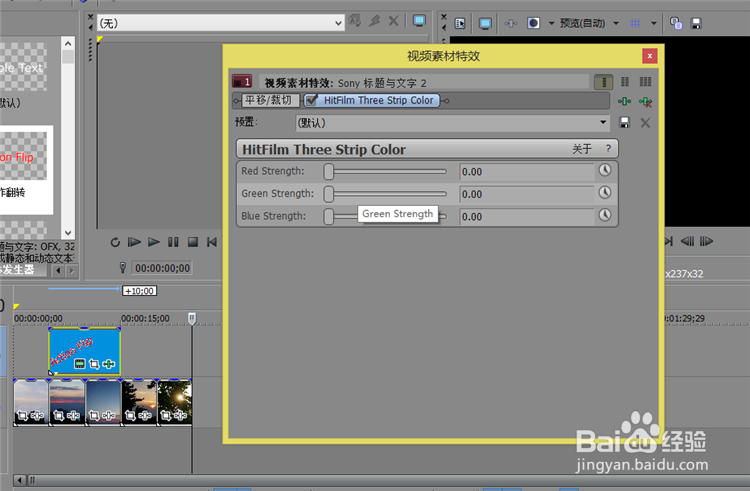
Task: Click the Blue Strength value field
Action: tap(527, 217)
